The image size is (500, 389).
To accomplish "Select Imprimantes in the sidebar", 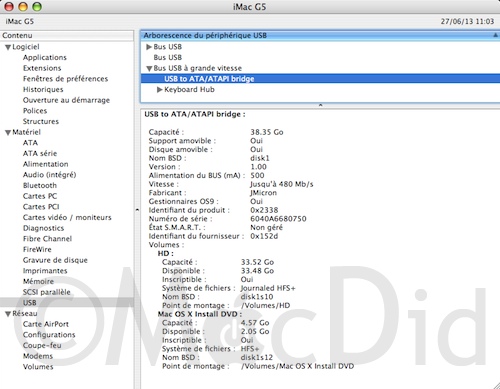I will pos(45,271).
